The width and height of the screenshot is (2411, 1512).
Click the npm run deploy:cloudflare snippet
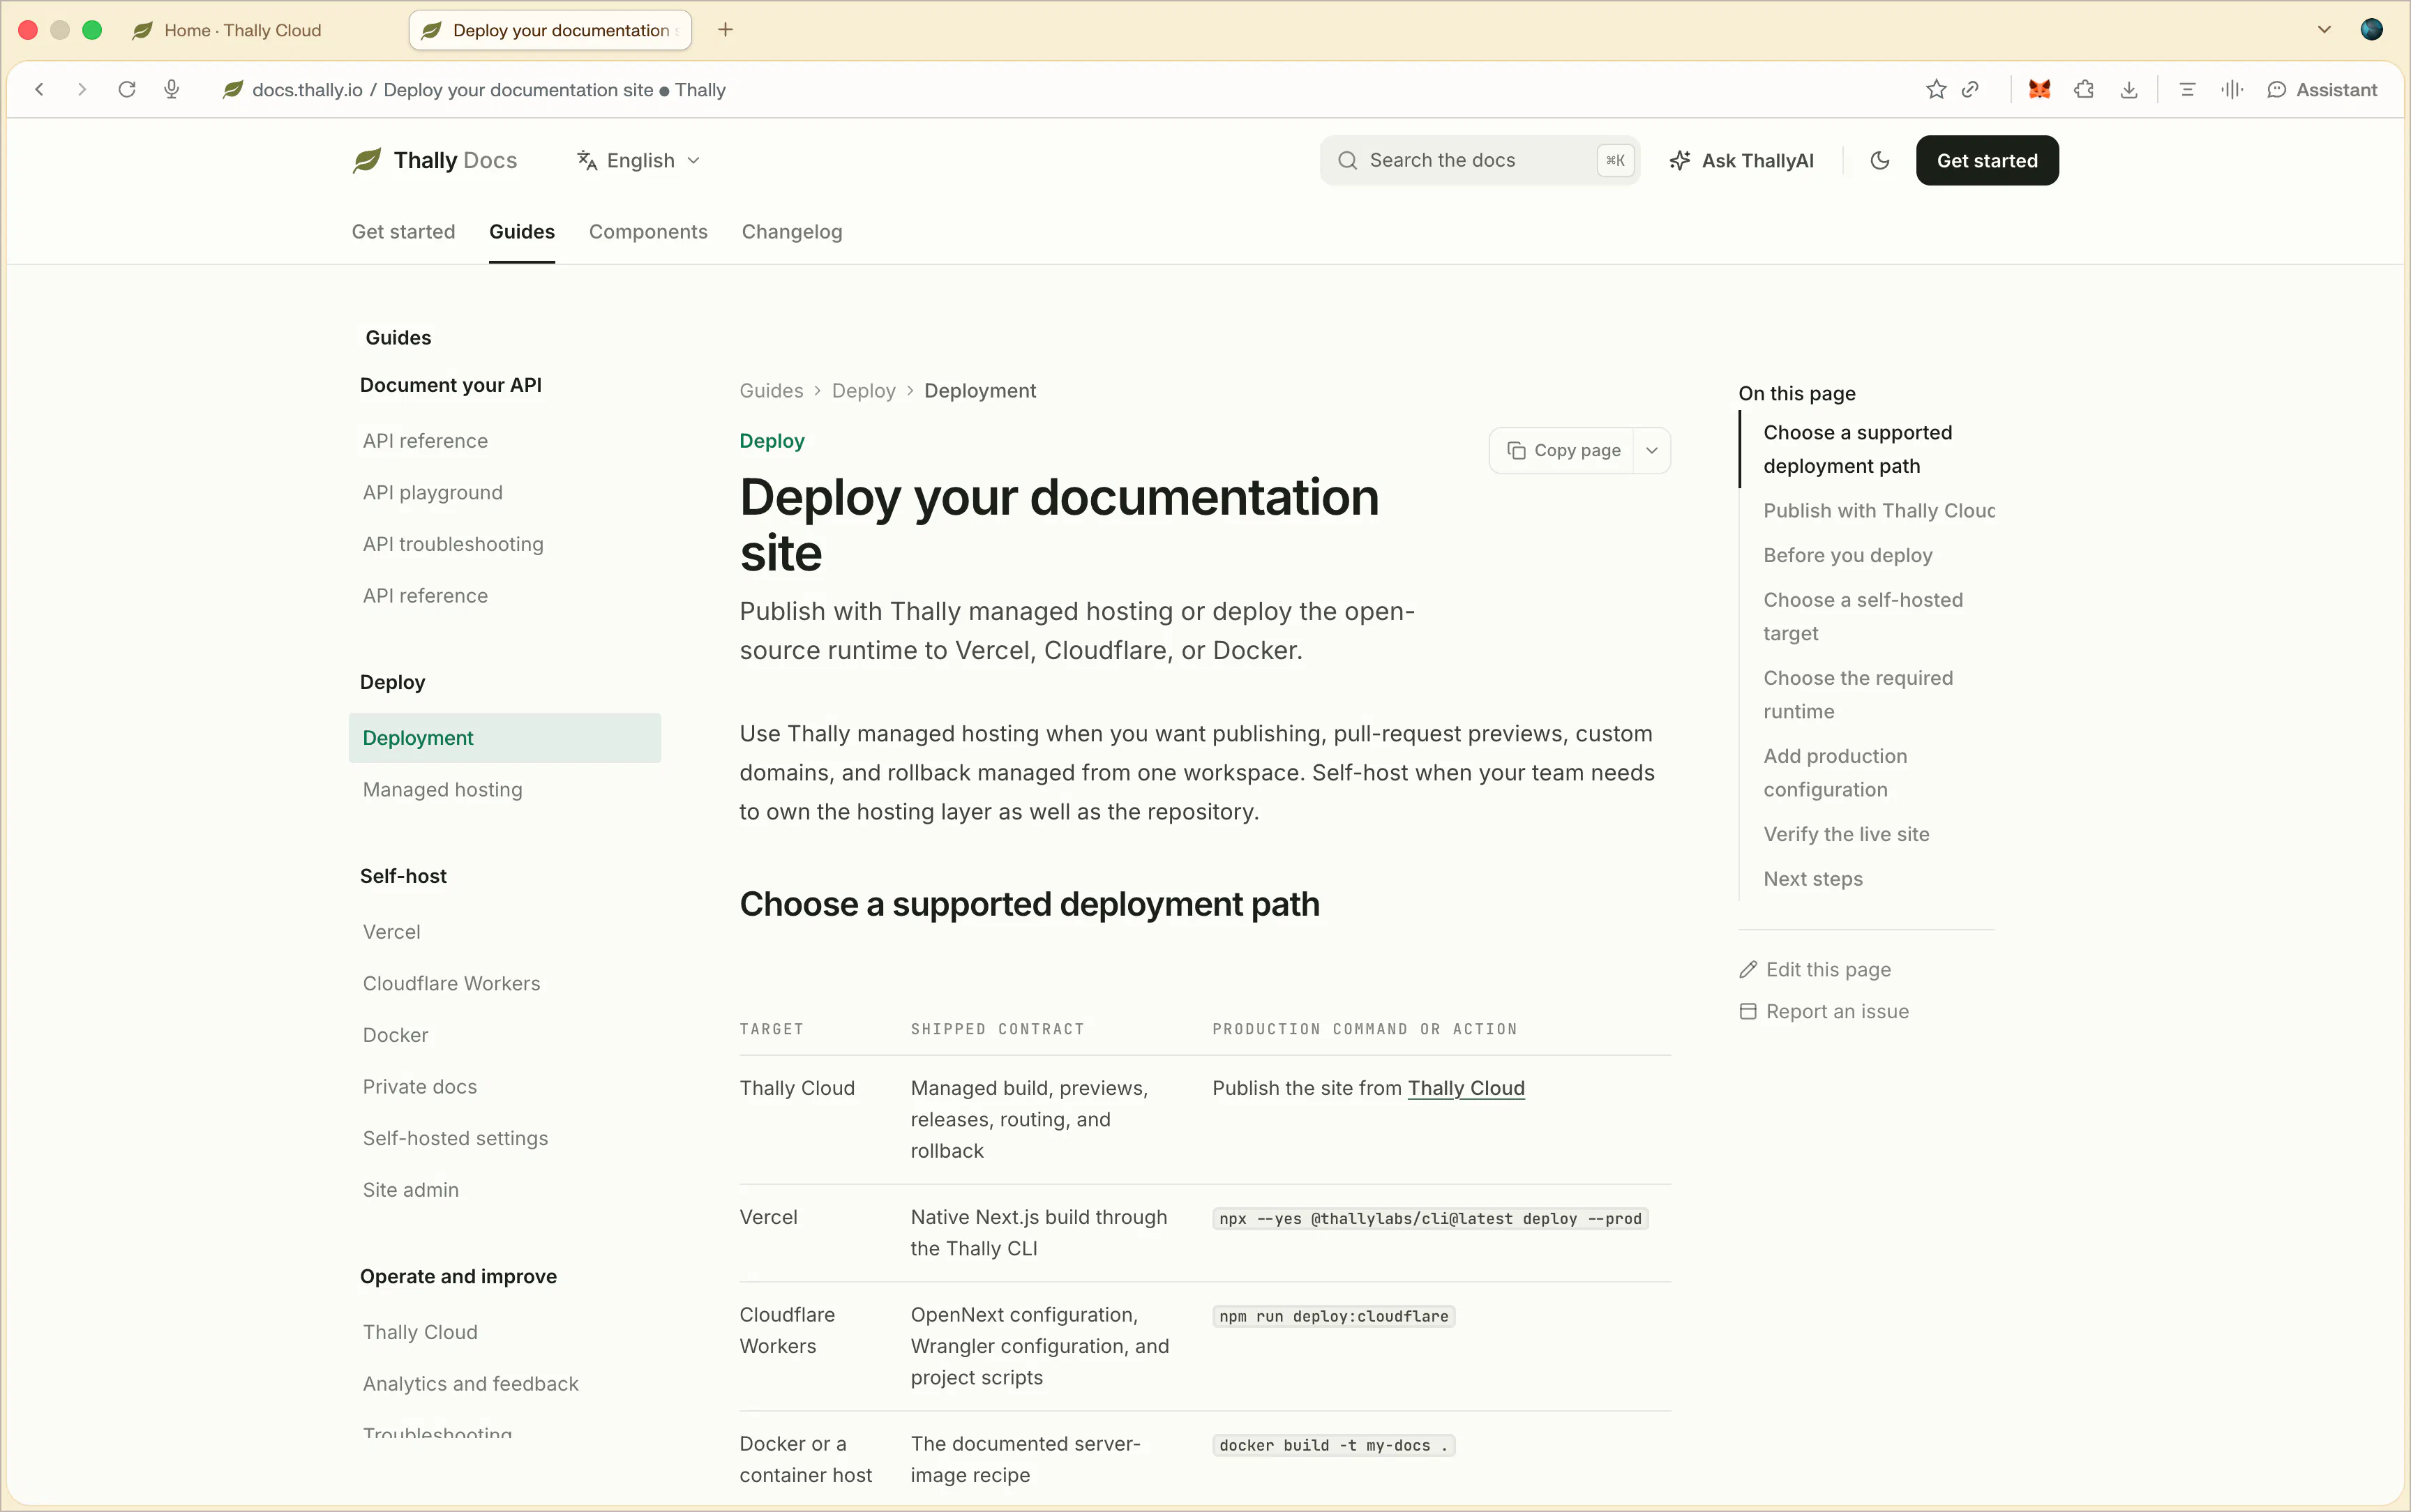tap(1333, 1317)
